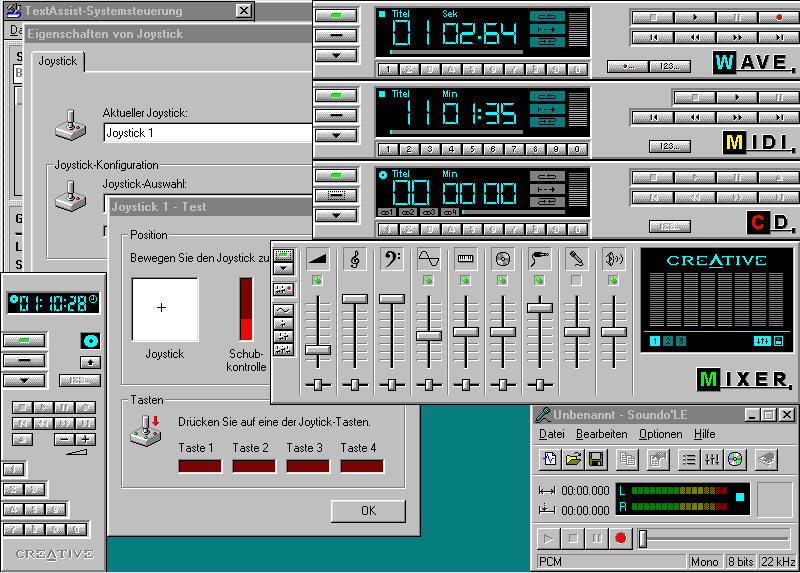Viewport: 800px width, 573px height.
Task: Click OK in Joystick 1 Test dialog
Action: (x=368, y=511)
